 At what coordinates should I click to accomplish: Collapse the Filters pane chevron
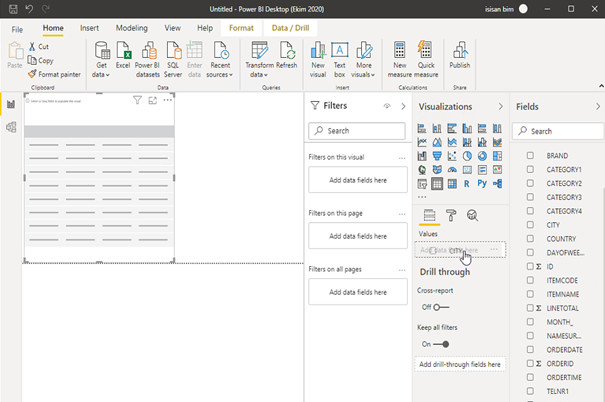(x=403, y=106)
